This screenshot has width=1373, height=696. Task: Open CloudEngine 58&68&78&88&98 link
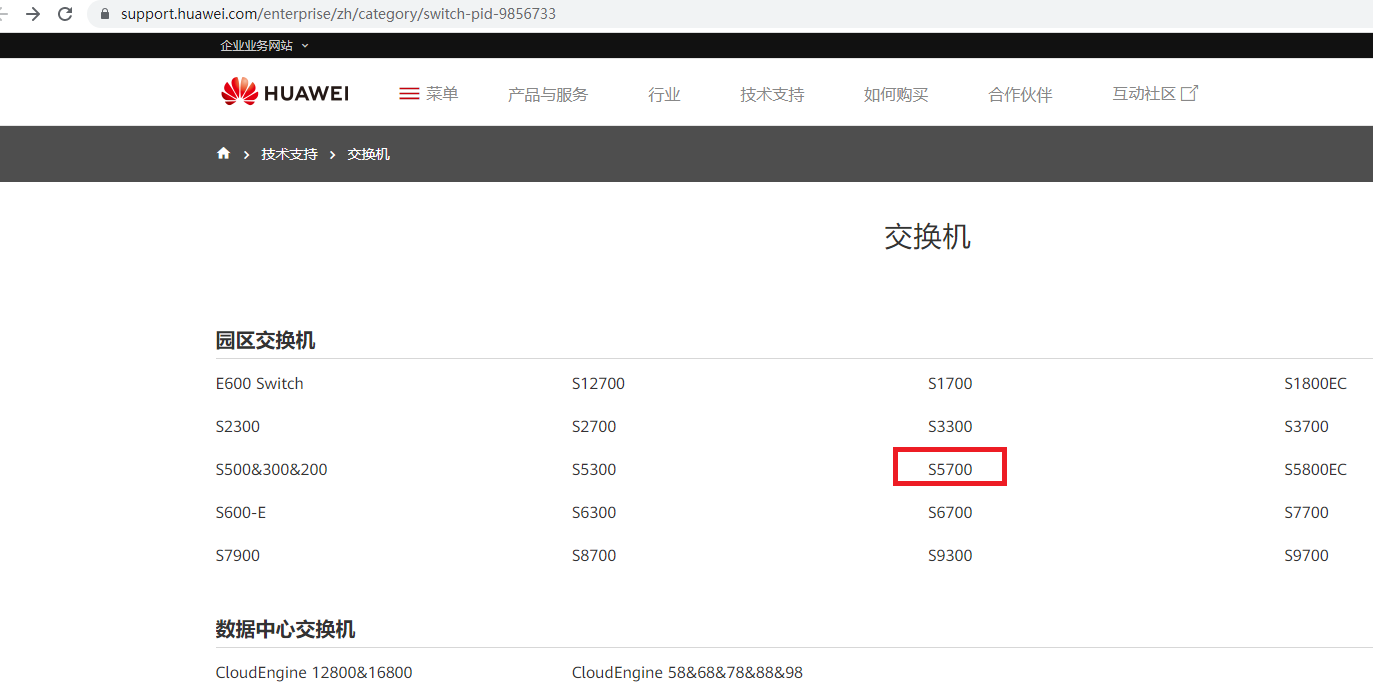tap(687, 672)
